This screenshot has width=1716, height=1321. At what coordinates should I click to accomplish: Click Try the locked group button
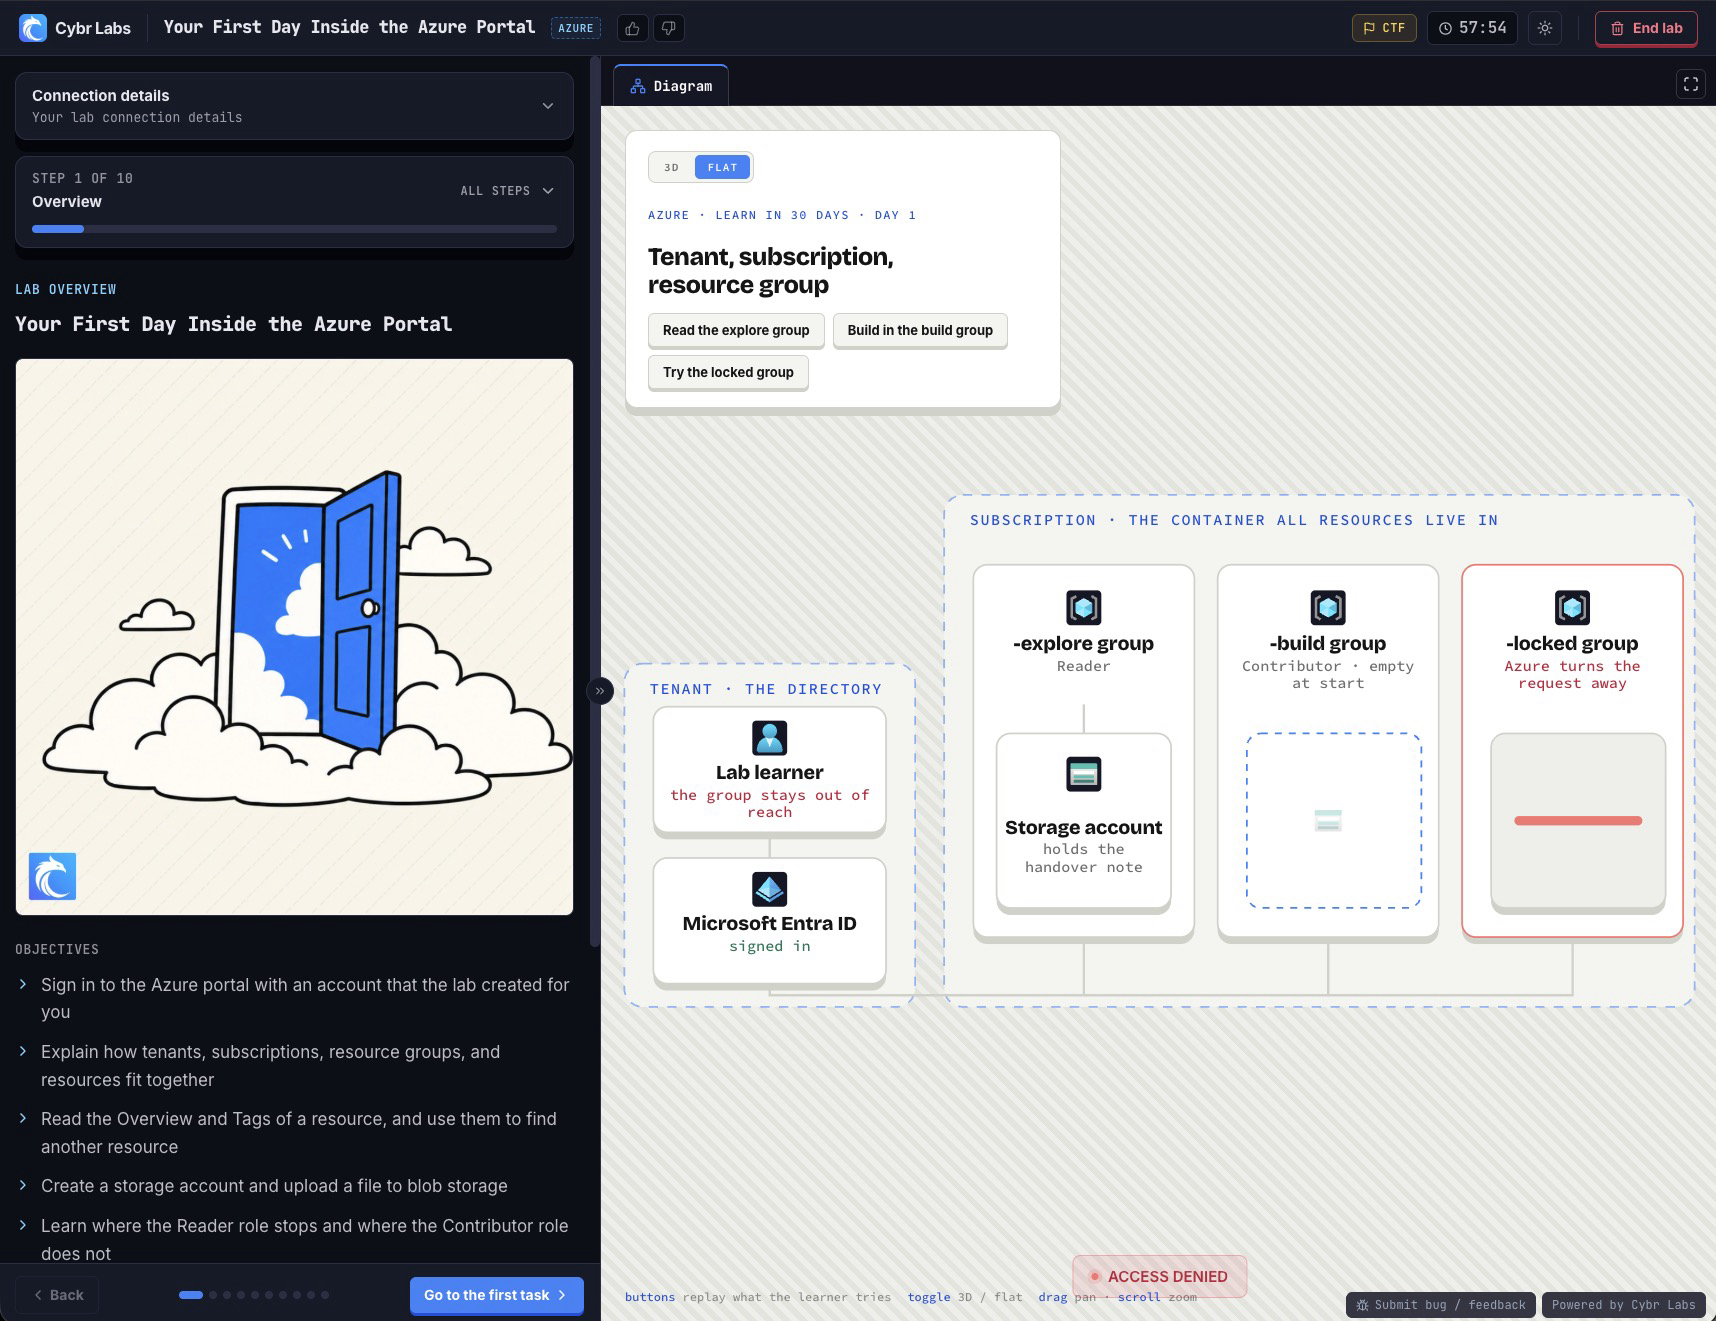click(x=728, y=372)
